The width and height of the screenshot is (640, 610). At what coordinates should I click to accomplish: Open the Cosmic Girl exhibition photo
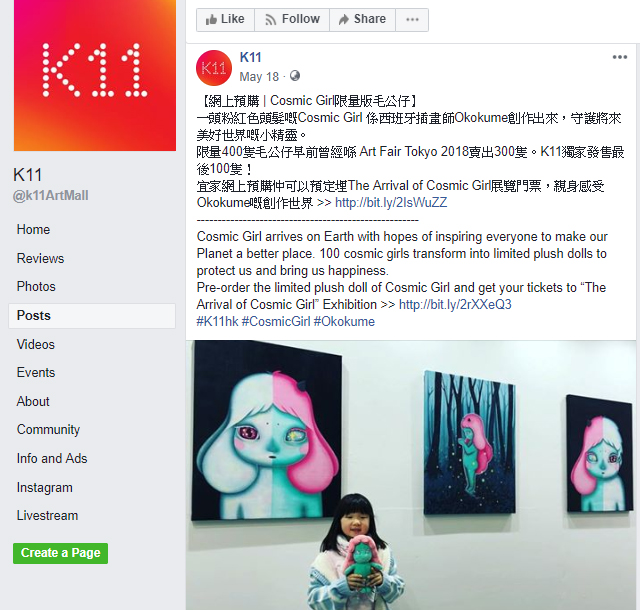[411, 475]
